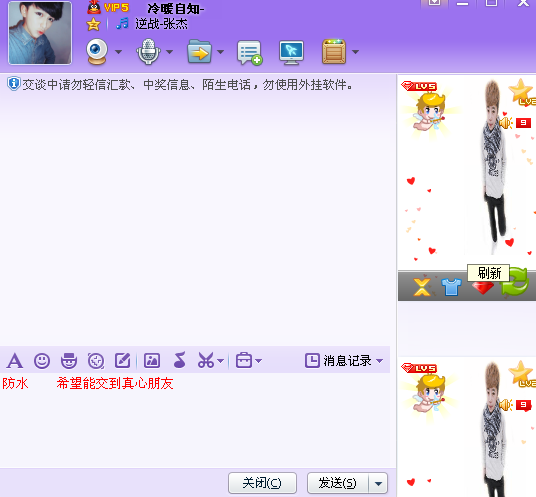Take a screenshot with scissors icon
Image resolution: width=536 pixels, height=497 pixels.
[x=206, y=360]
